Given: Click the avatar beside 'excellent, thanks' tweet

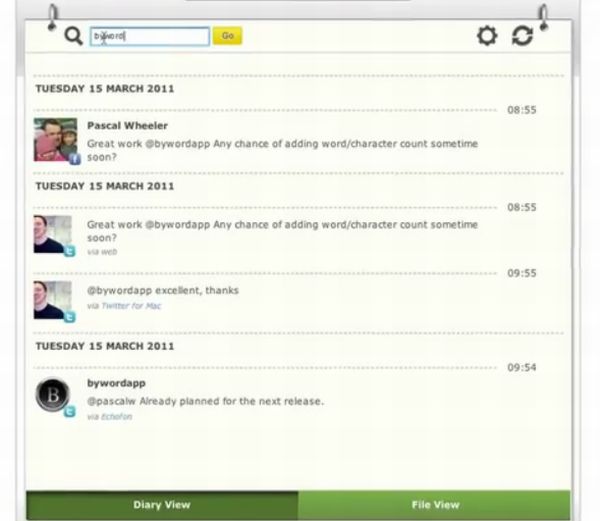Looking at the screenshot, I should coord(52,299).
